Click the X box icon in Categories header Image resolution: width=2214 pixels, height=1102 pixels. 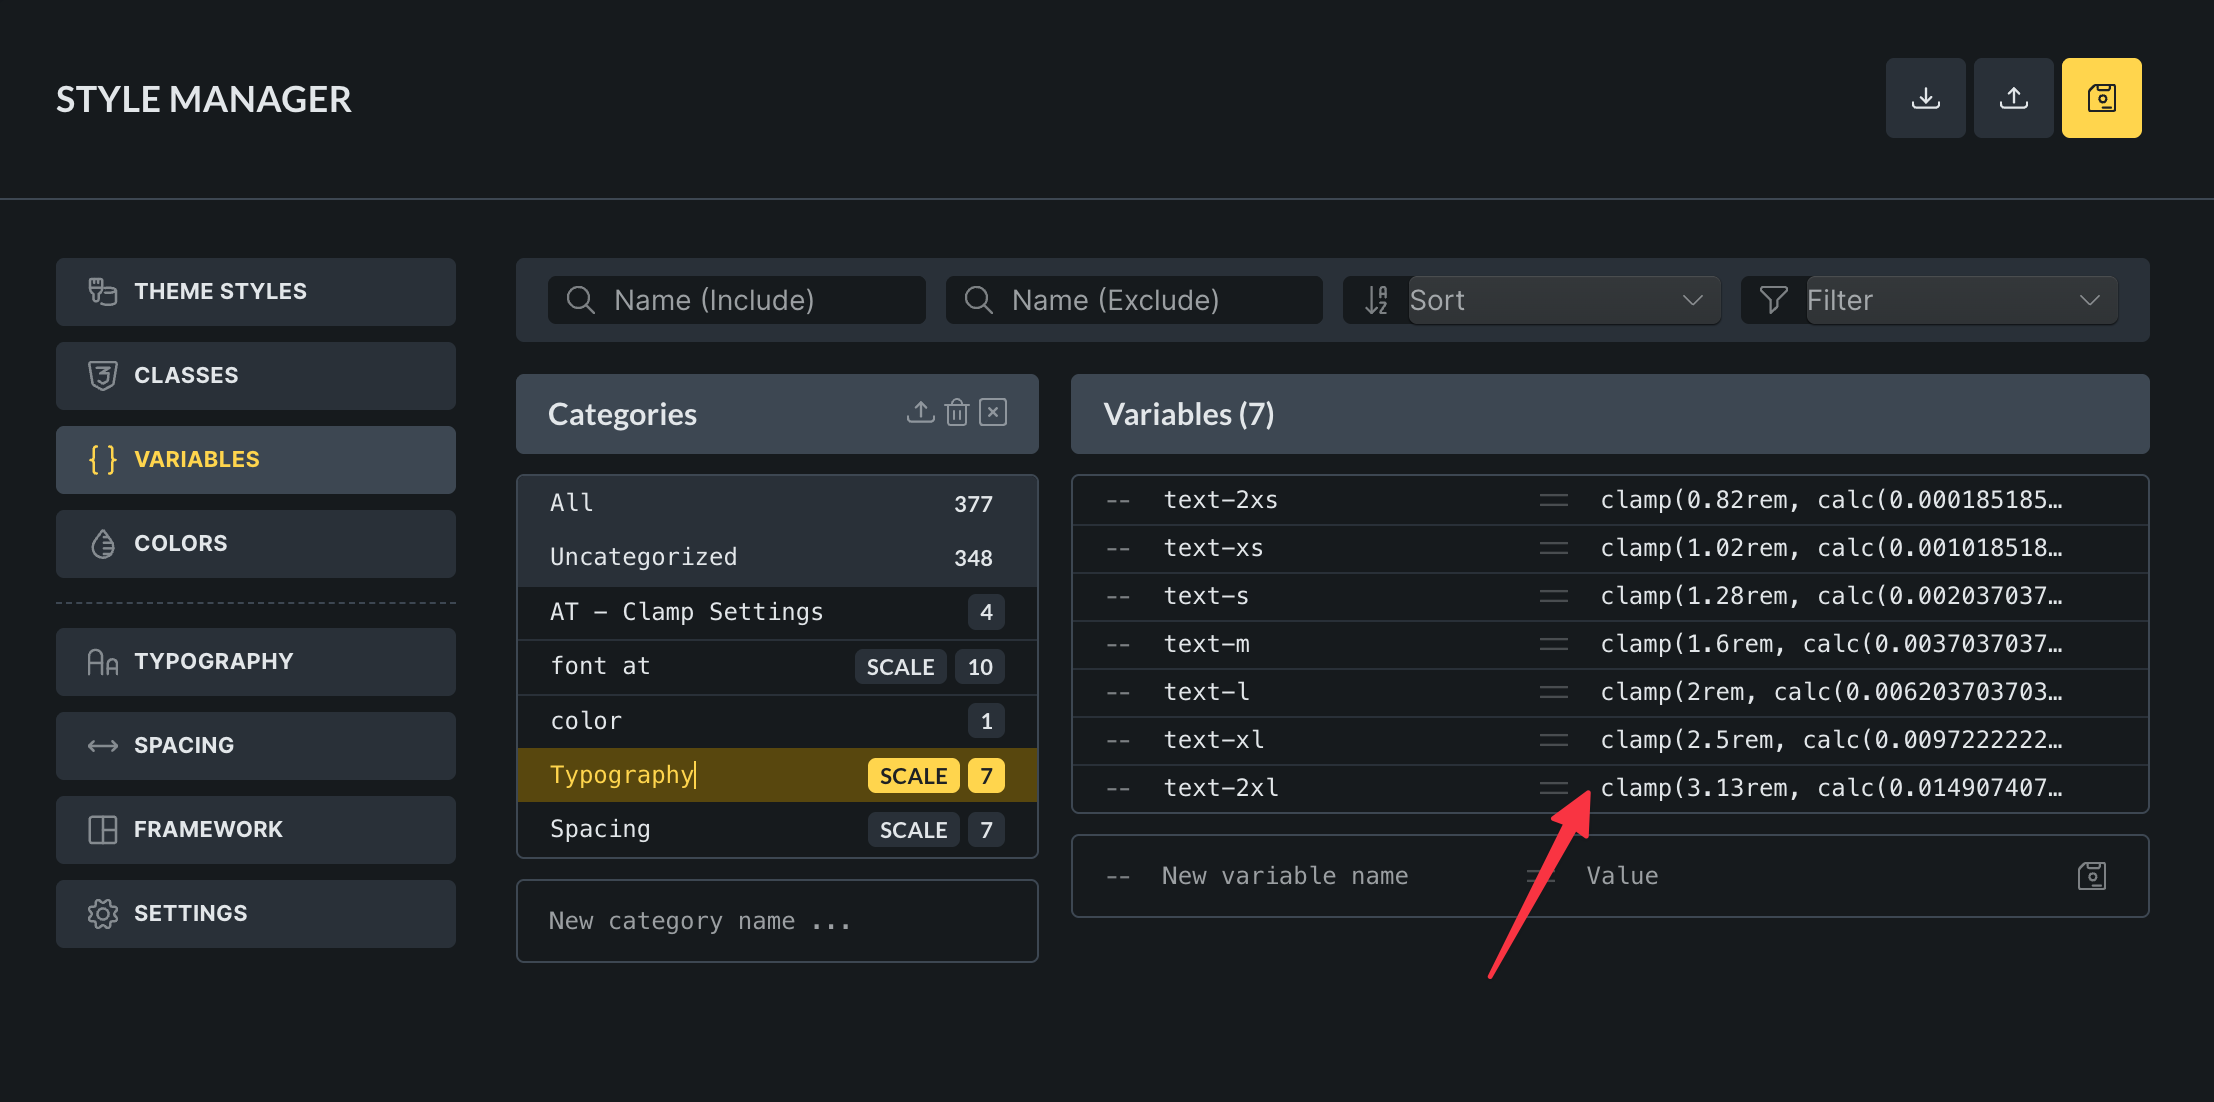tap(993, 412)
